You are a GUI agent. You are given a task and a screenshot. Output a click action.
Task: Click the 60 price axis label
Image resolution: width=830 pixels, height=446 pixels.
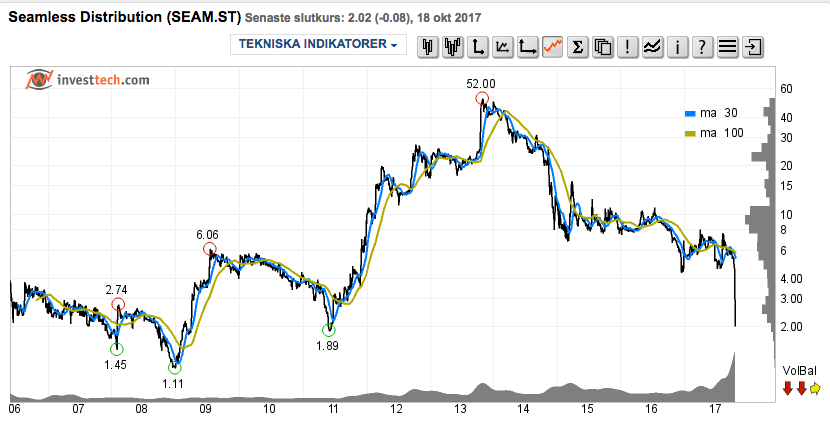[787, 89]
